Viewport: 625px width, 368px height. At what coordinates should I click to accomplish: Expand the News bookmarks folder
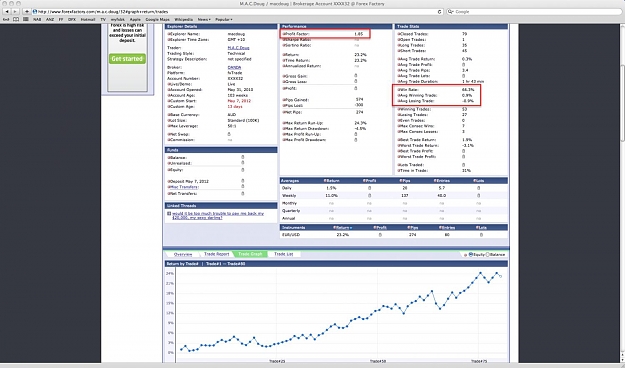[x=204, y=19]
